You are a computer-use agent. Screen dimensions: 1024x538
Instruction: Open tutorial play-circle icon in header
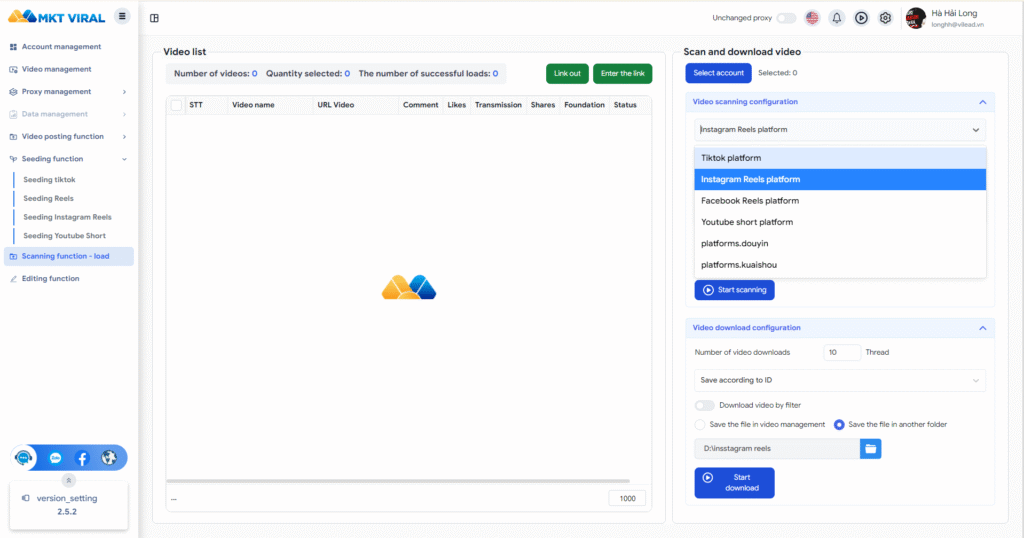coord(861,18)
